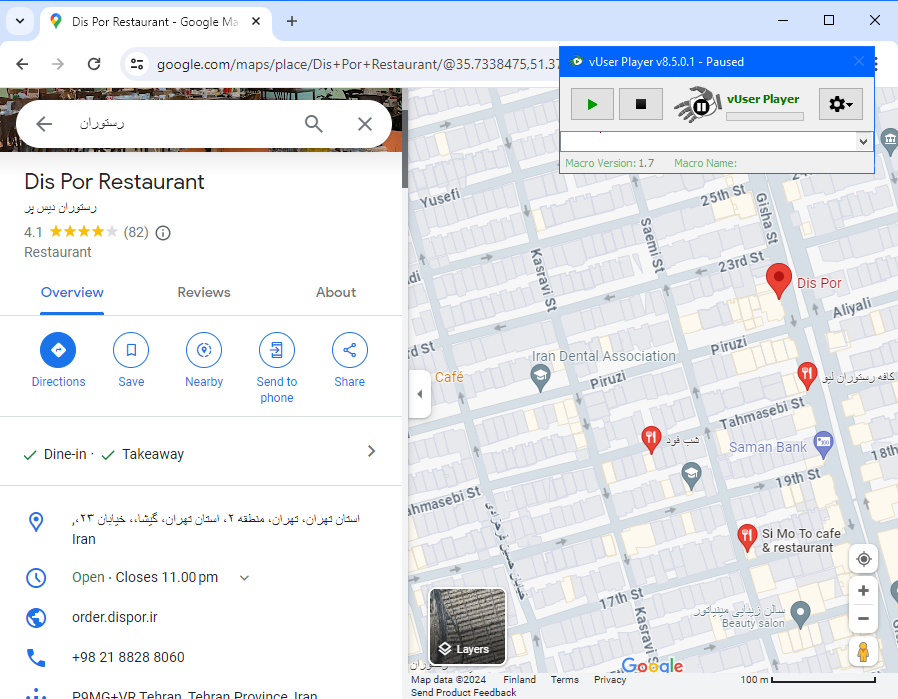Image resolution: width=898 pixels, height=699 pixels.
Task: Click the (82) reviews count
Action: pos(136,232)
